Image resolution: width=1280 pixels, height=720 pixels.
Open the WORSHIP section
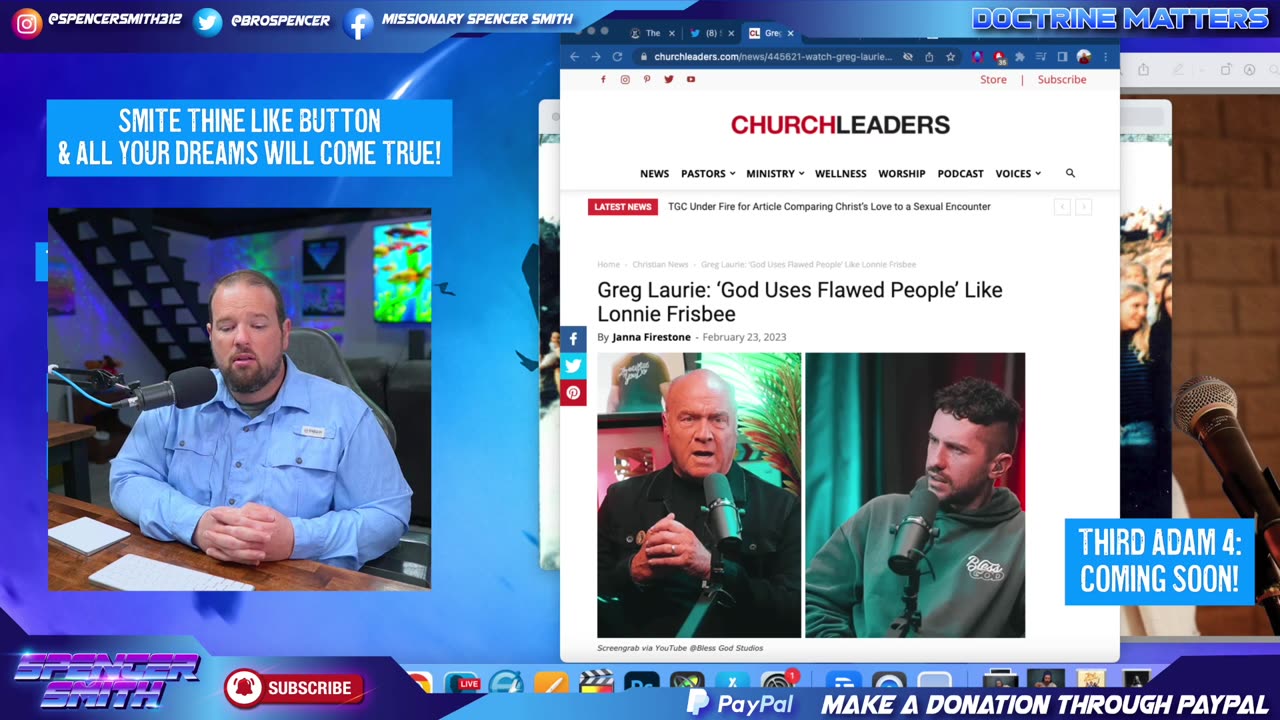tap(902, 174)
